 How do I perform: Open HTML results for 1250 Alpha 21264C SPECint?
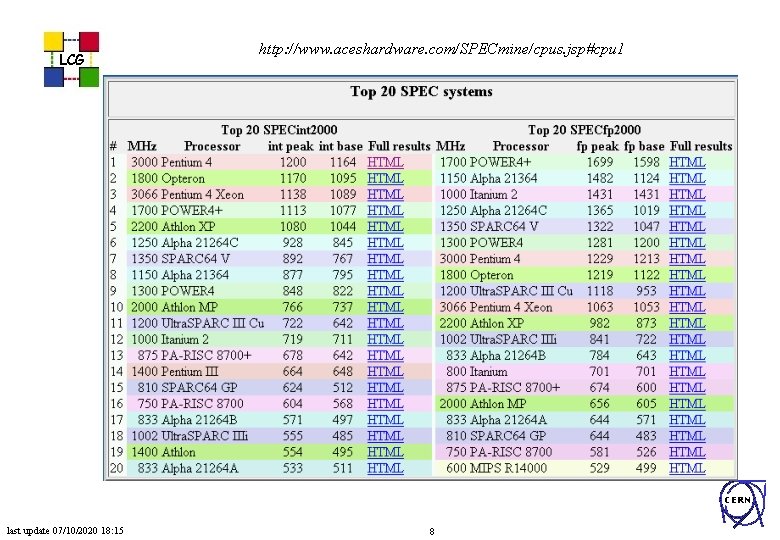tap(385, 243)
